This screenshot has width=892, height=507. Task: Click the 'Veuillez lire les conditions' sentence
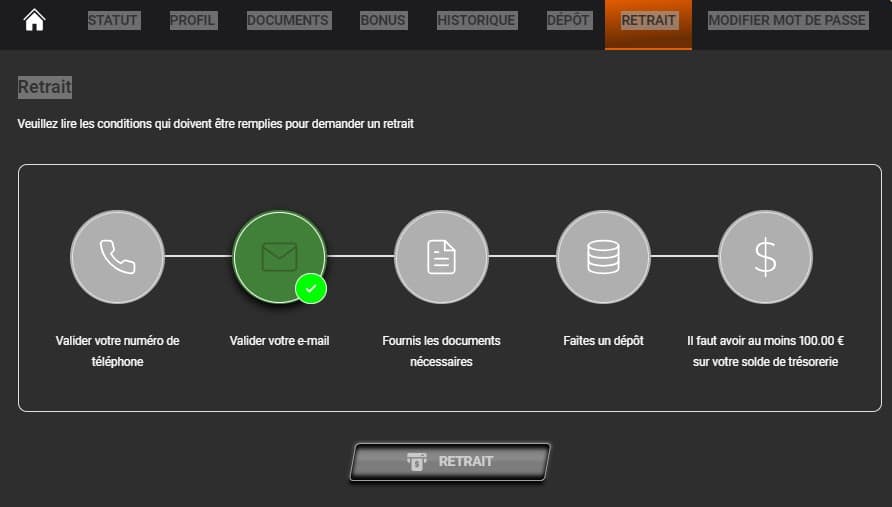216,123
